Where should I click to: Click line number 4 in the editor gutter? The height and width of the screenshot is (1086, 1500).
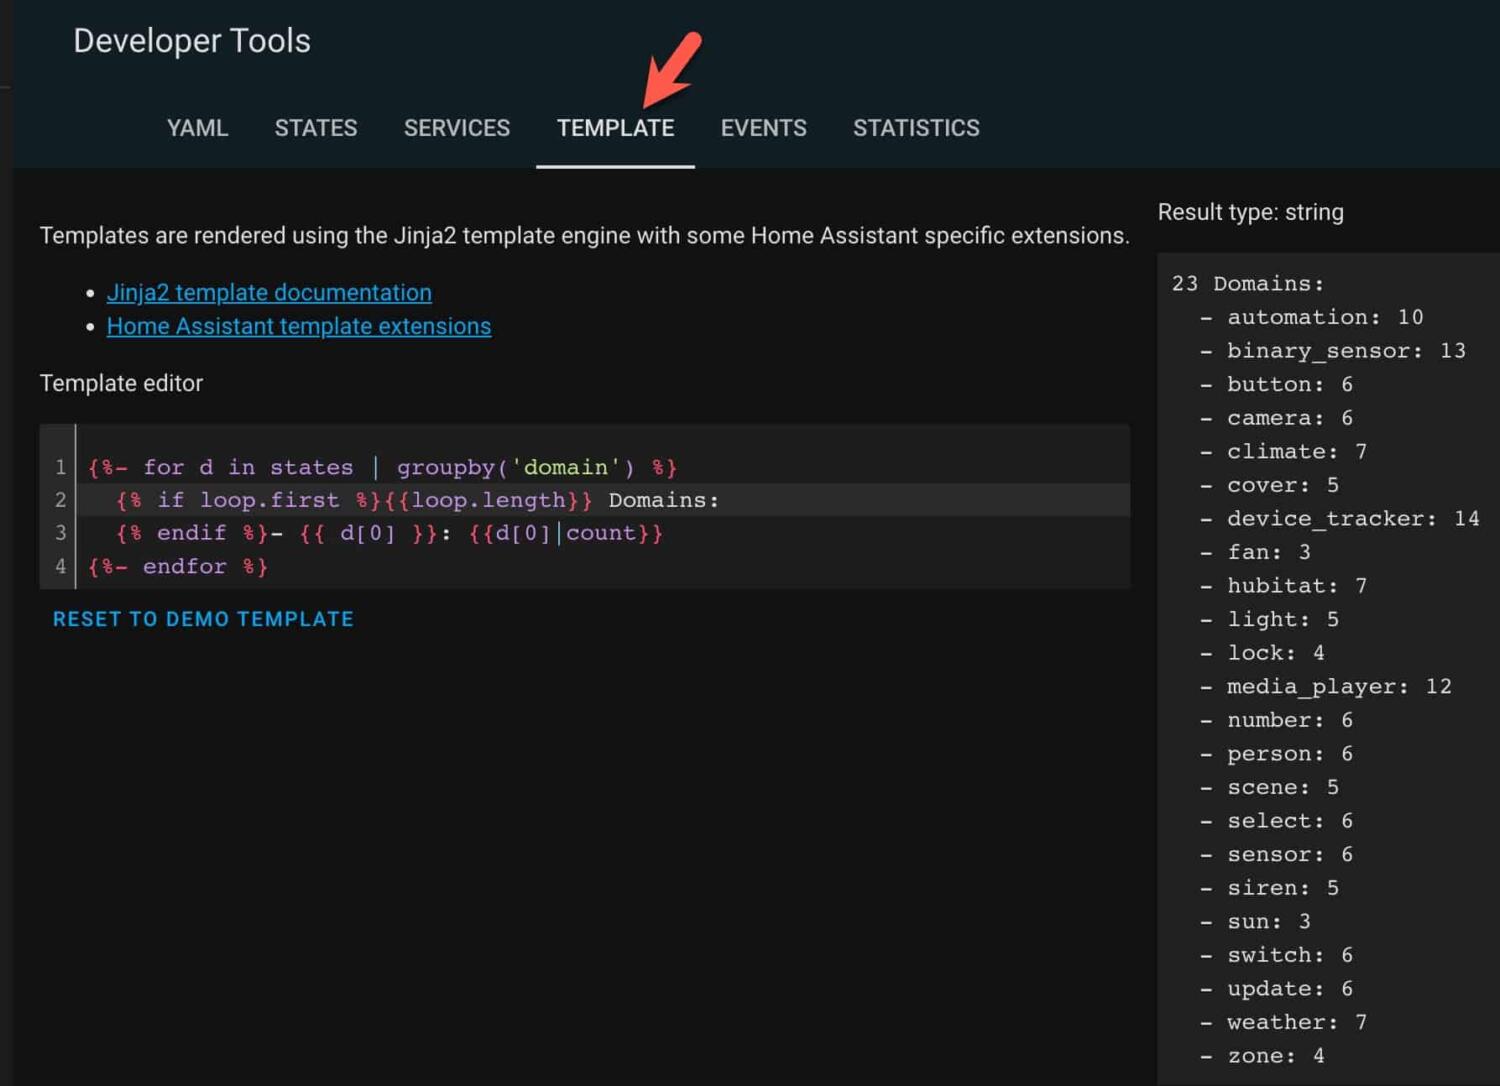(x=59, y=566)
